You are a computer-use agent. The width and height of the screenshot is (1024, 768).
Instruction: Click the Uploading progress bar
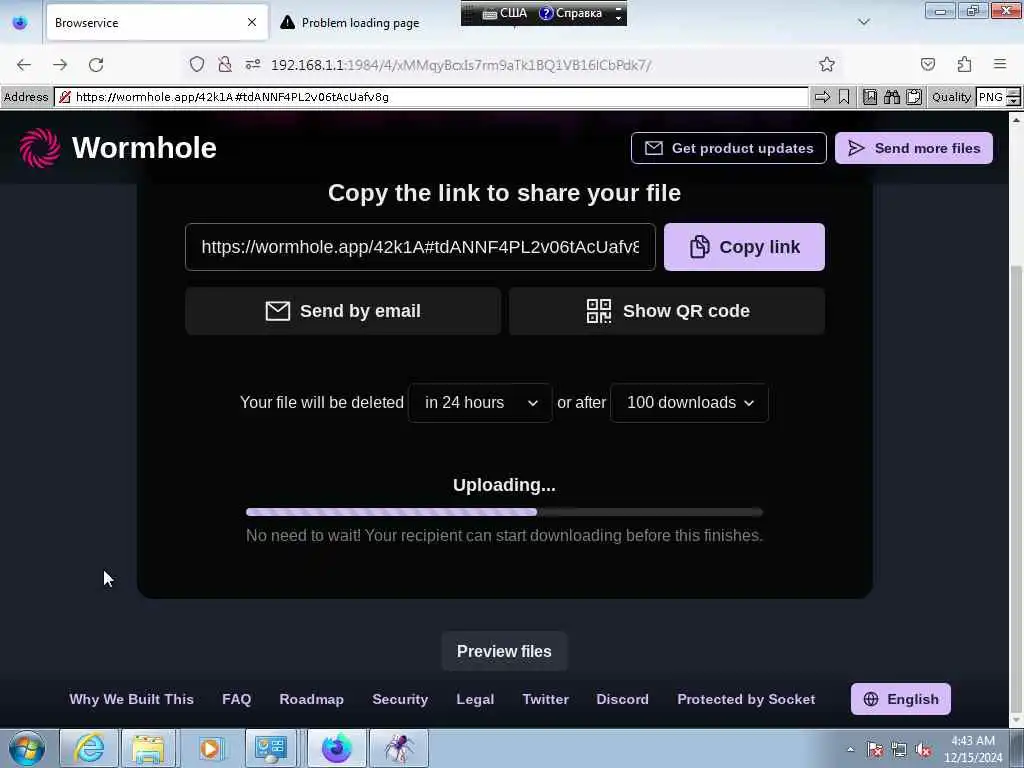[x=504, y=513]
